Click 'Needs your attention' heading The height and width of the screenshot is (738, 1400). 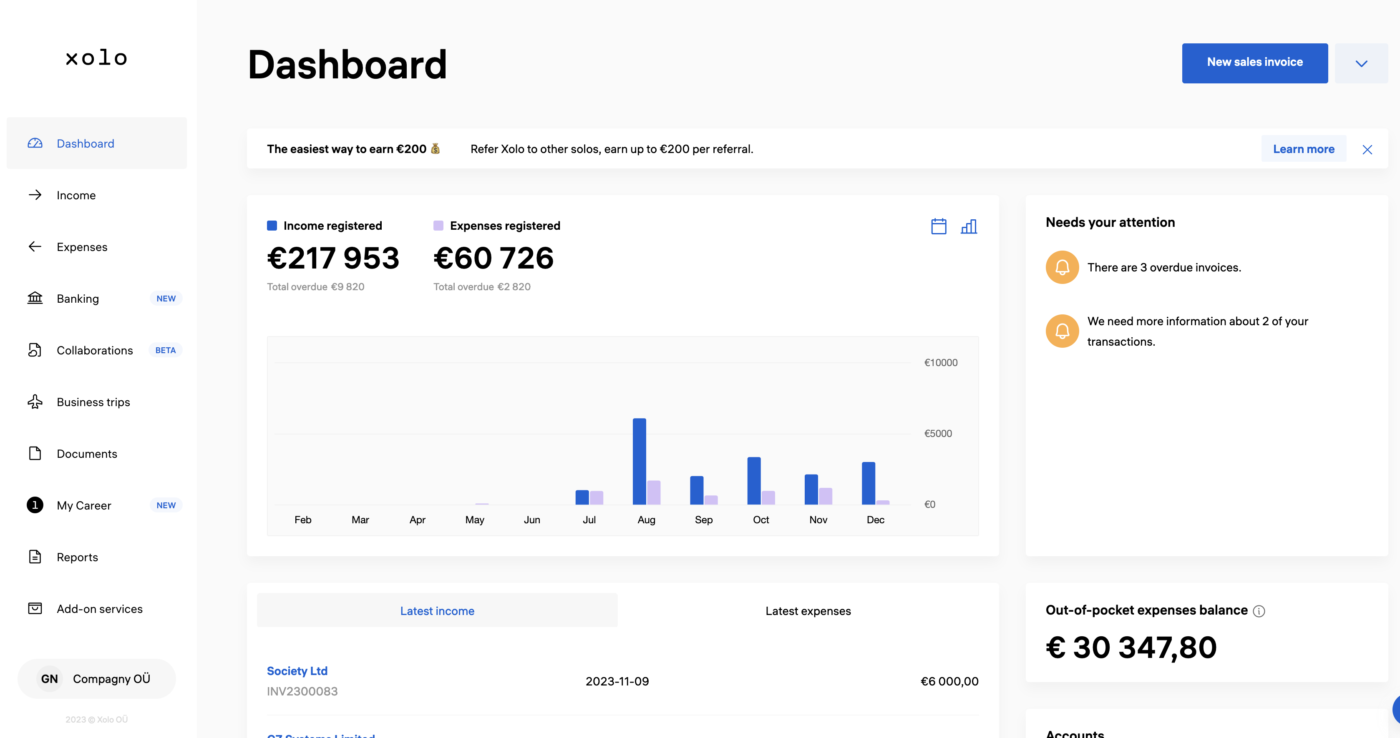coord(1110,222)
